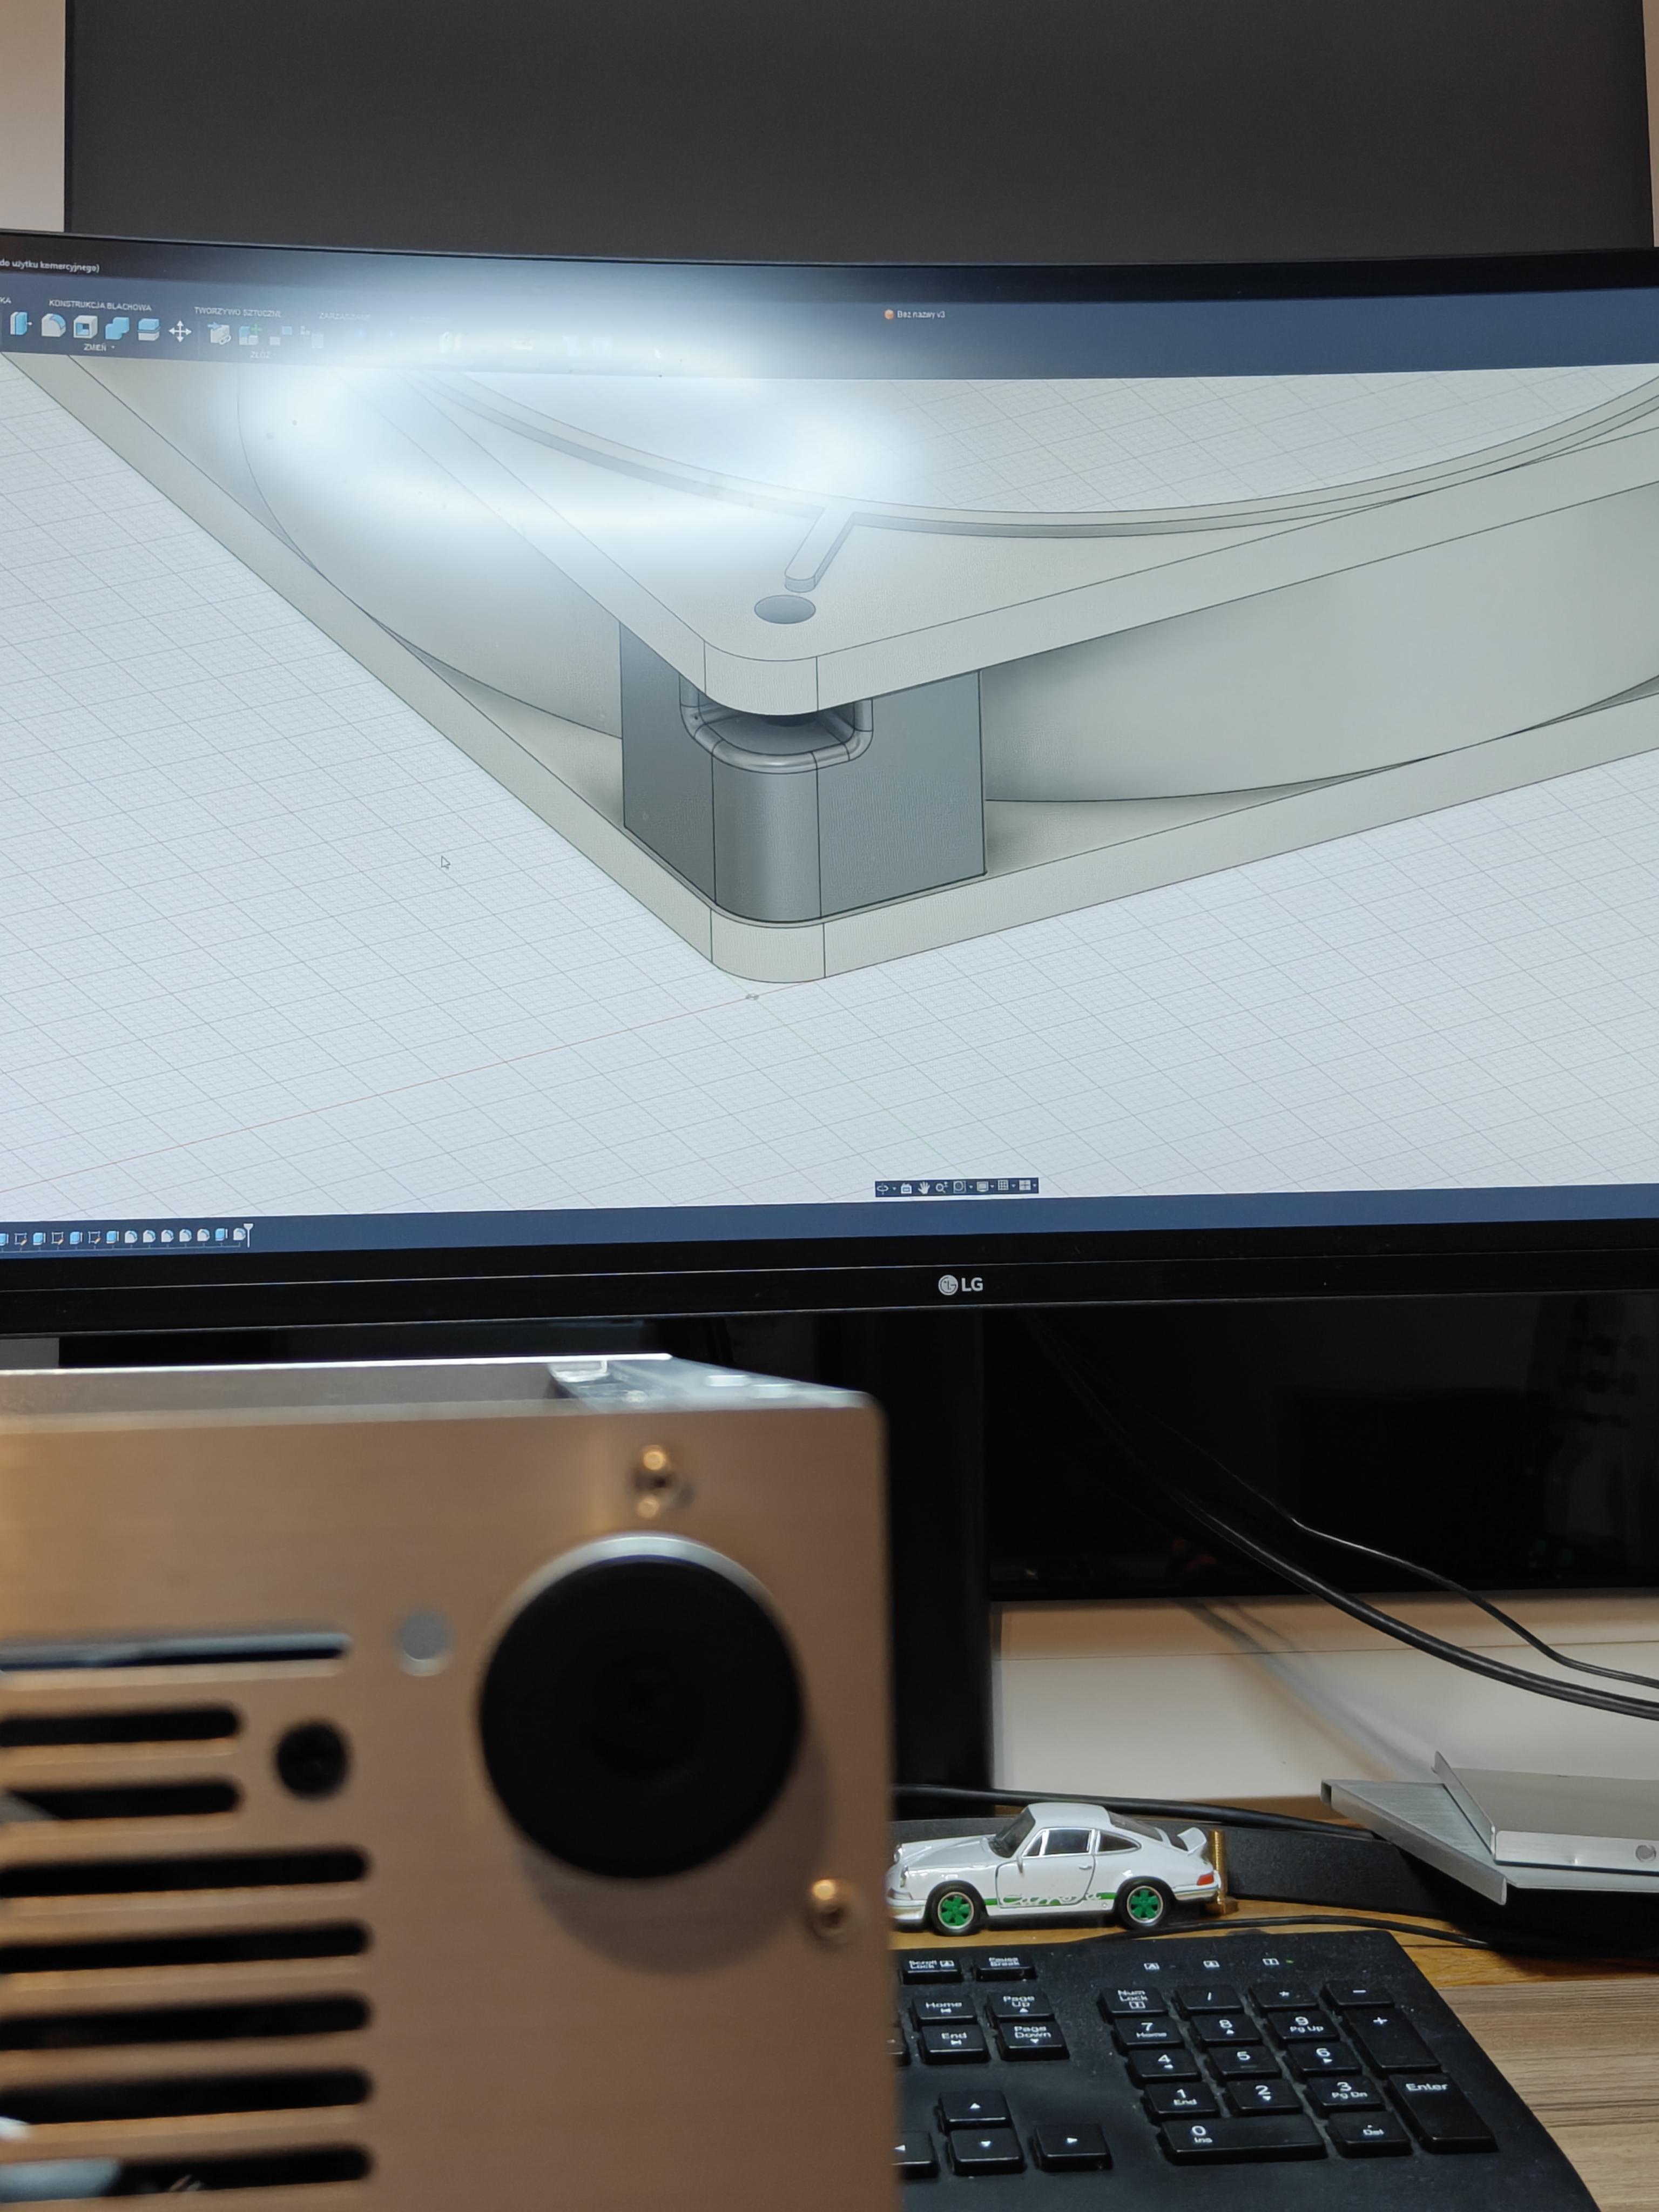Screen dimensions: 1659x2212
Task: Switch to TWORZYWO SZTUCZNE tab
Action: [237, 313]
